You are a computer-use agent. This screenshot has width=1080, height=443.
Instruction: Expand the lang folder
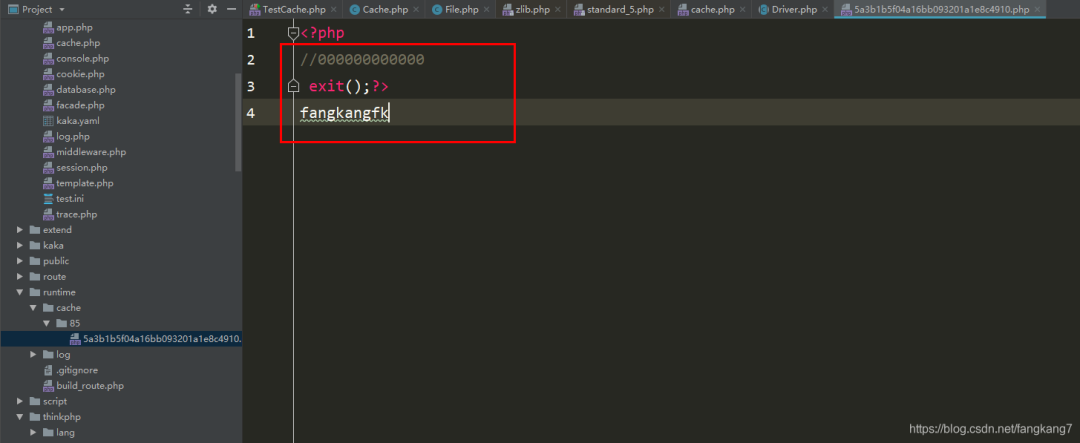(33, 433)
